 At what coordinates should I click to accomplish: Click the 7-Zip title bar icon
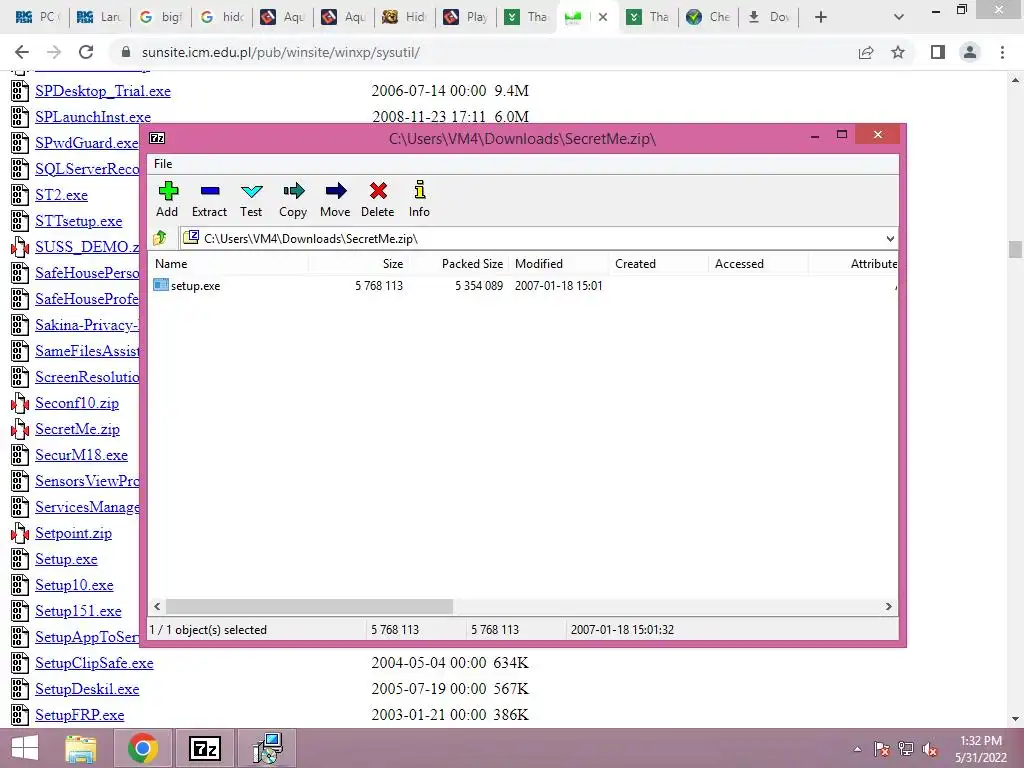pyautogui.click(x=157, y=138)
